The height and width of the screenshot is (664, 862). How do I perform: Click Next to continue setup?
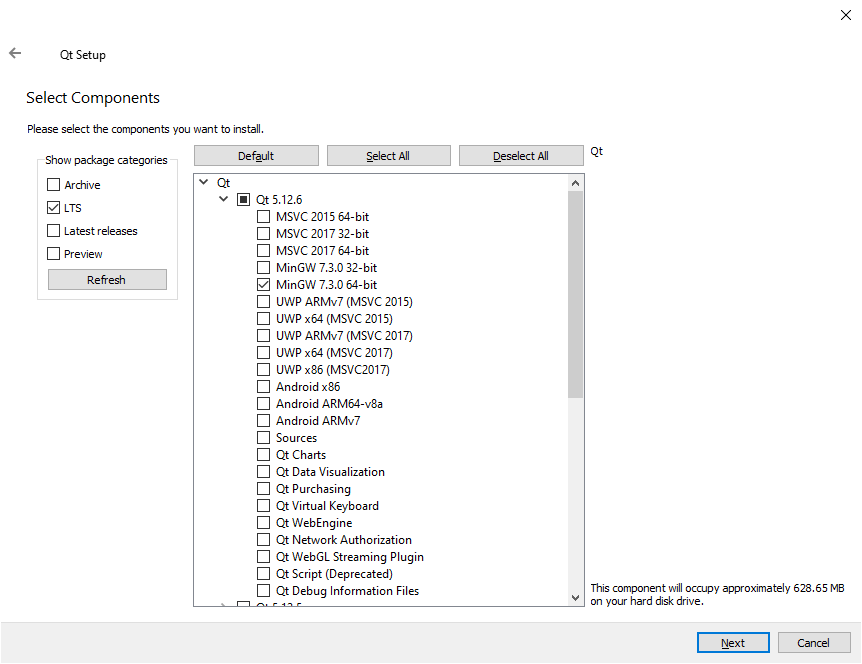(x=733, y=643)
